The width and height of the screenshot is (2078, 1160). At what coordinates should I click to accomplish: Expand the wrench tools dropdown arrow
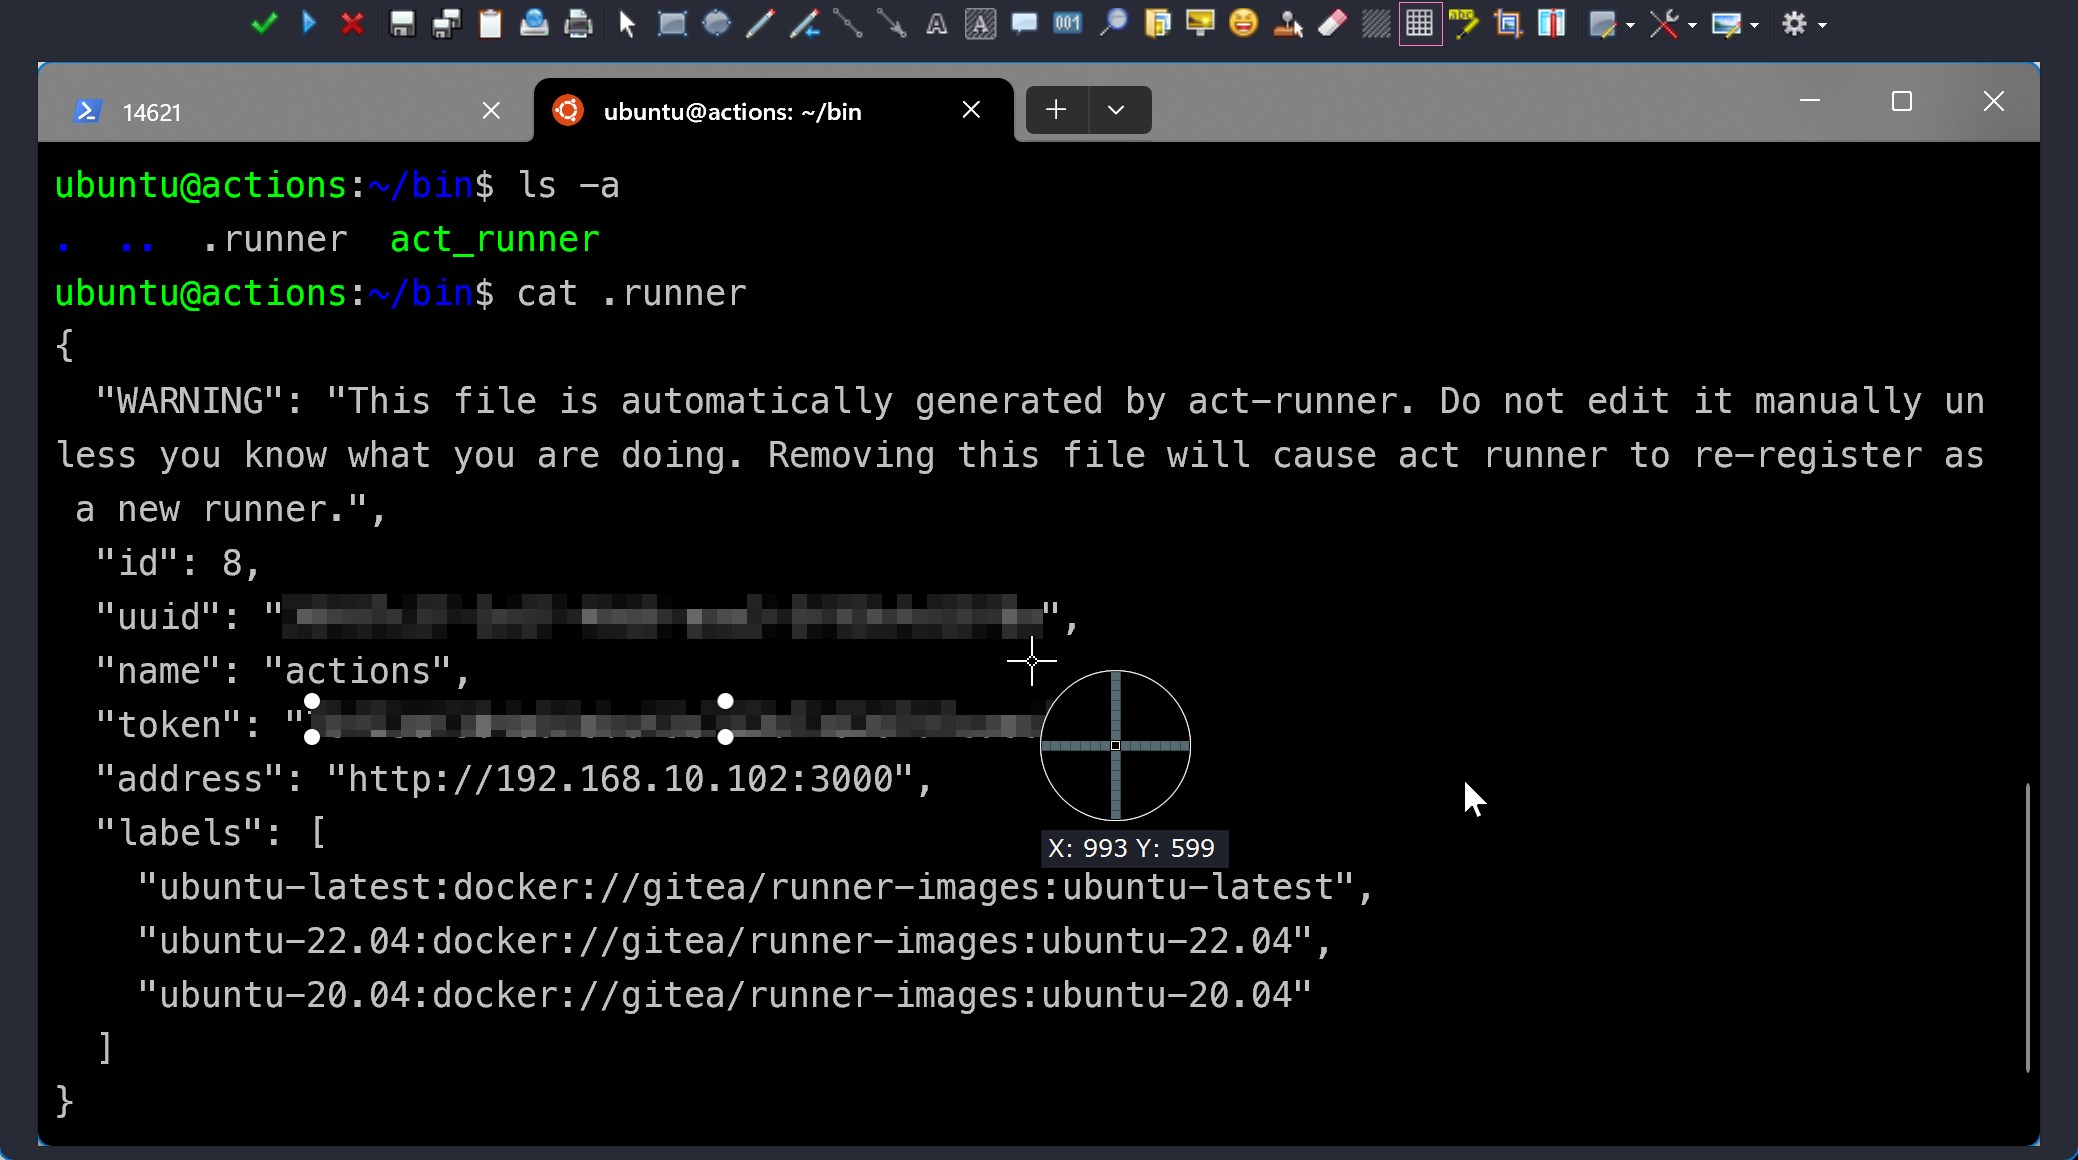[x=1692, y=25]
